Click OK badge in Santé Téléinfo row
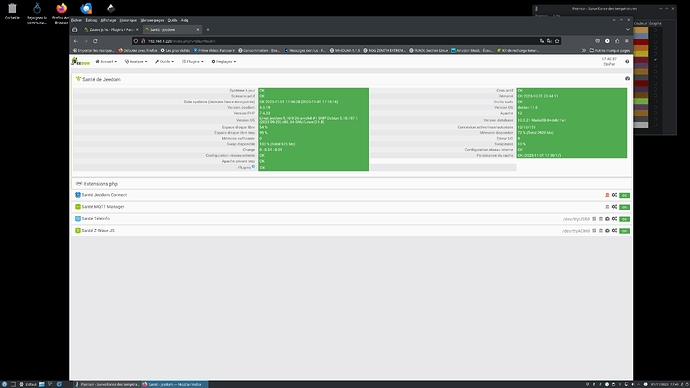 (624, 219)
